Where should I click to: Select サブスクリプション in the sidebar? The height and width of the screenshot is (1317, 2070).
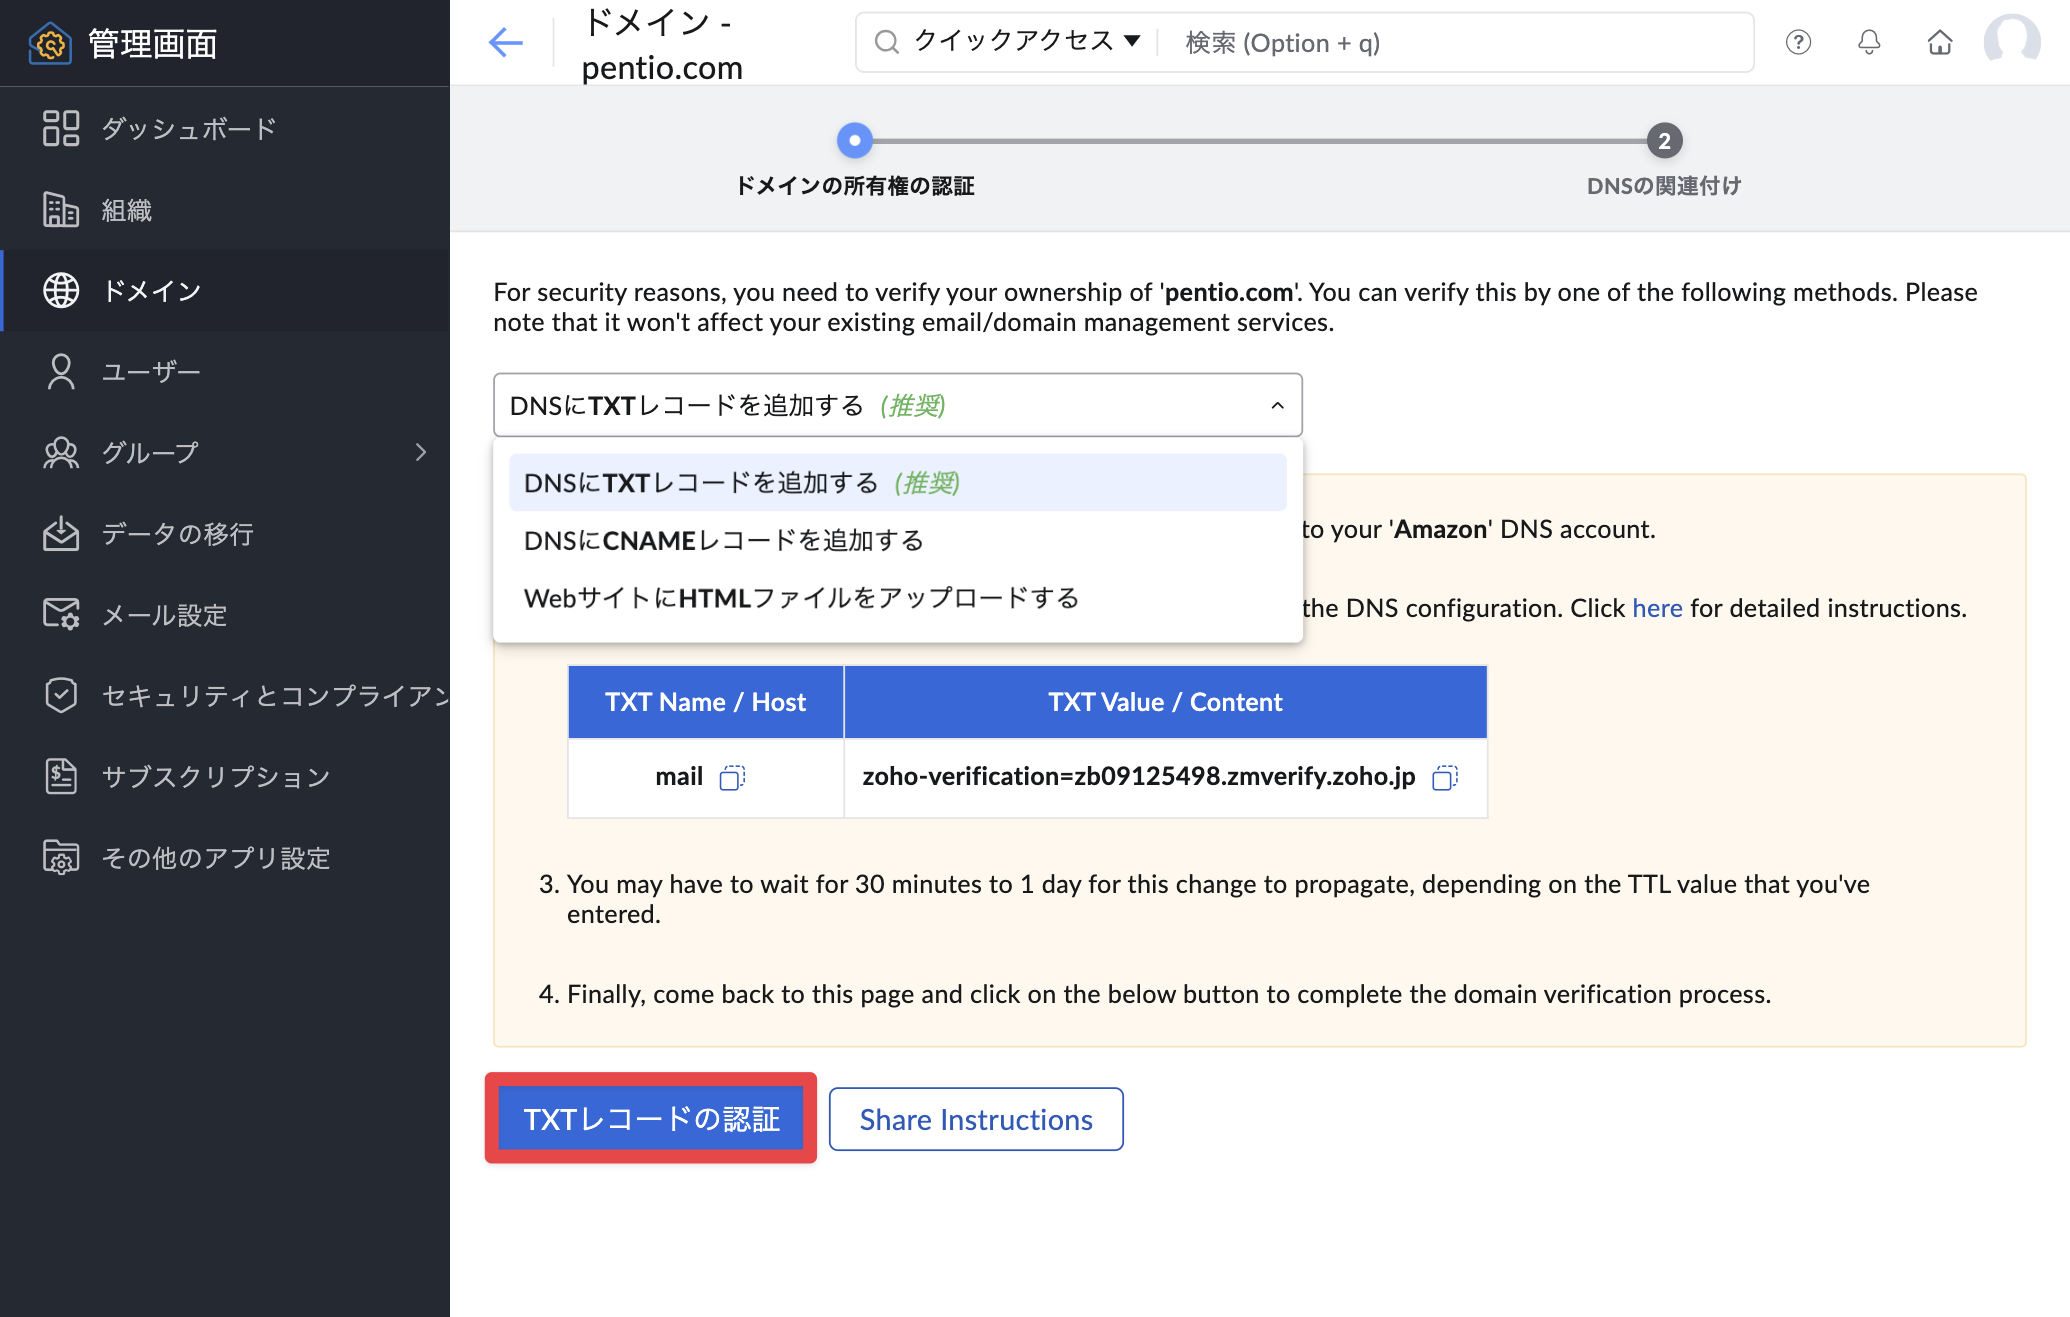coord(215,777)
